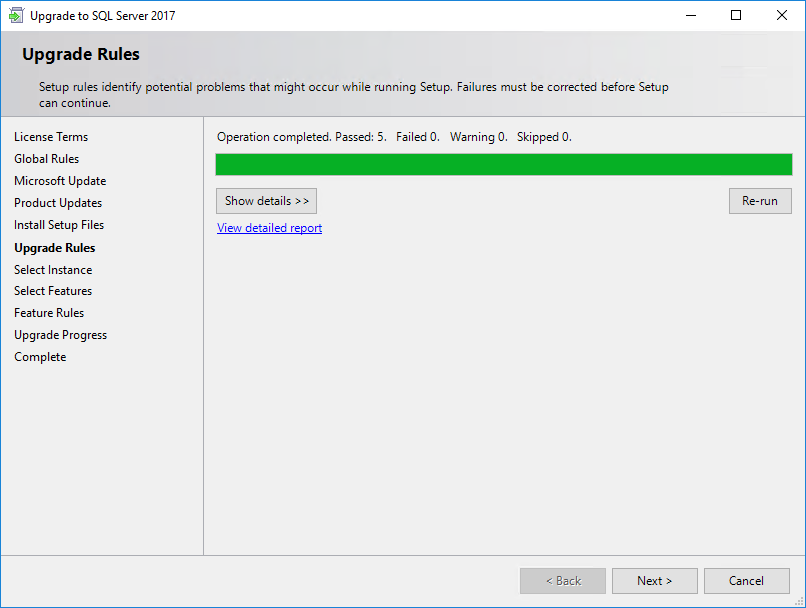
Task: Minimize the setup window
Action: (x=691, y=15)
